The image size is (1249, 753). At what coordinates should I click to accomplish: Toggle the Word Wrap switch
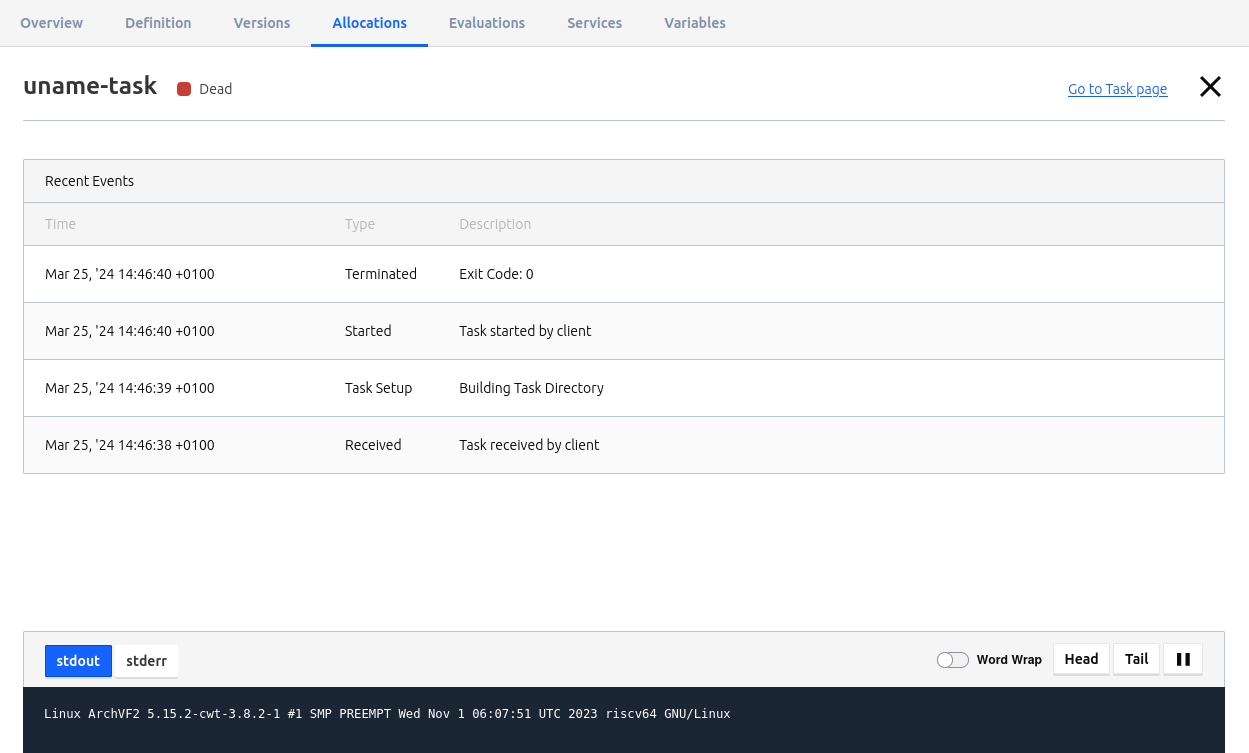click(952, 660)
